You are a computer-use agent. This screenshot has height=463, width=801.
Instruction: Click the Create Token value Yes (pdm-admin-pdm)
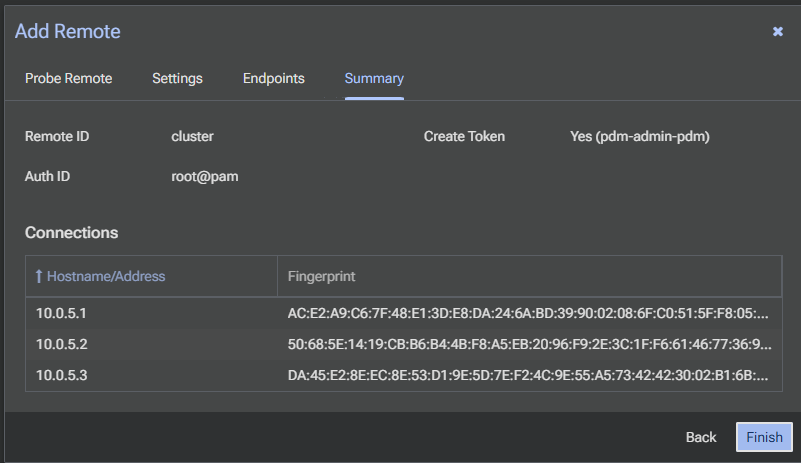[640, 136]
